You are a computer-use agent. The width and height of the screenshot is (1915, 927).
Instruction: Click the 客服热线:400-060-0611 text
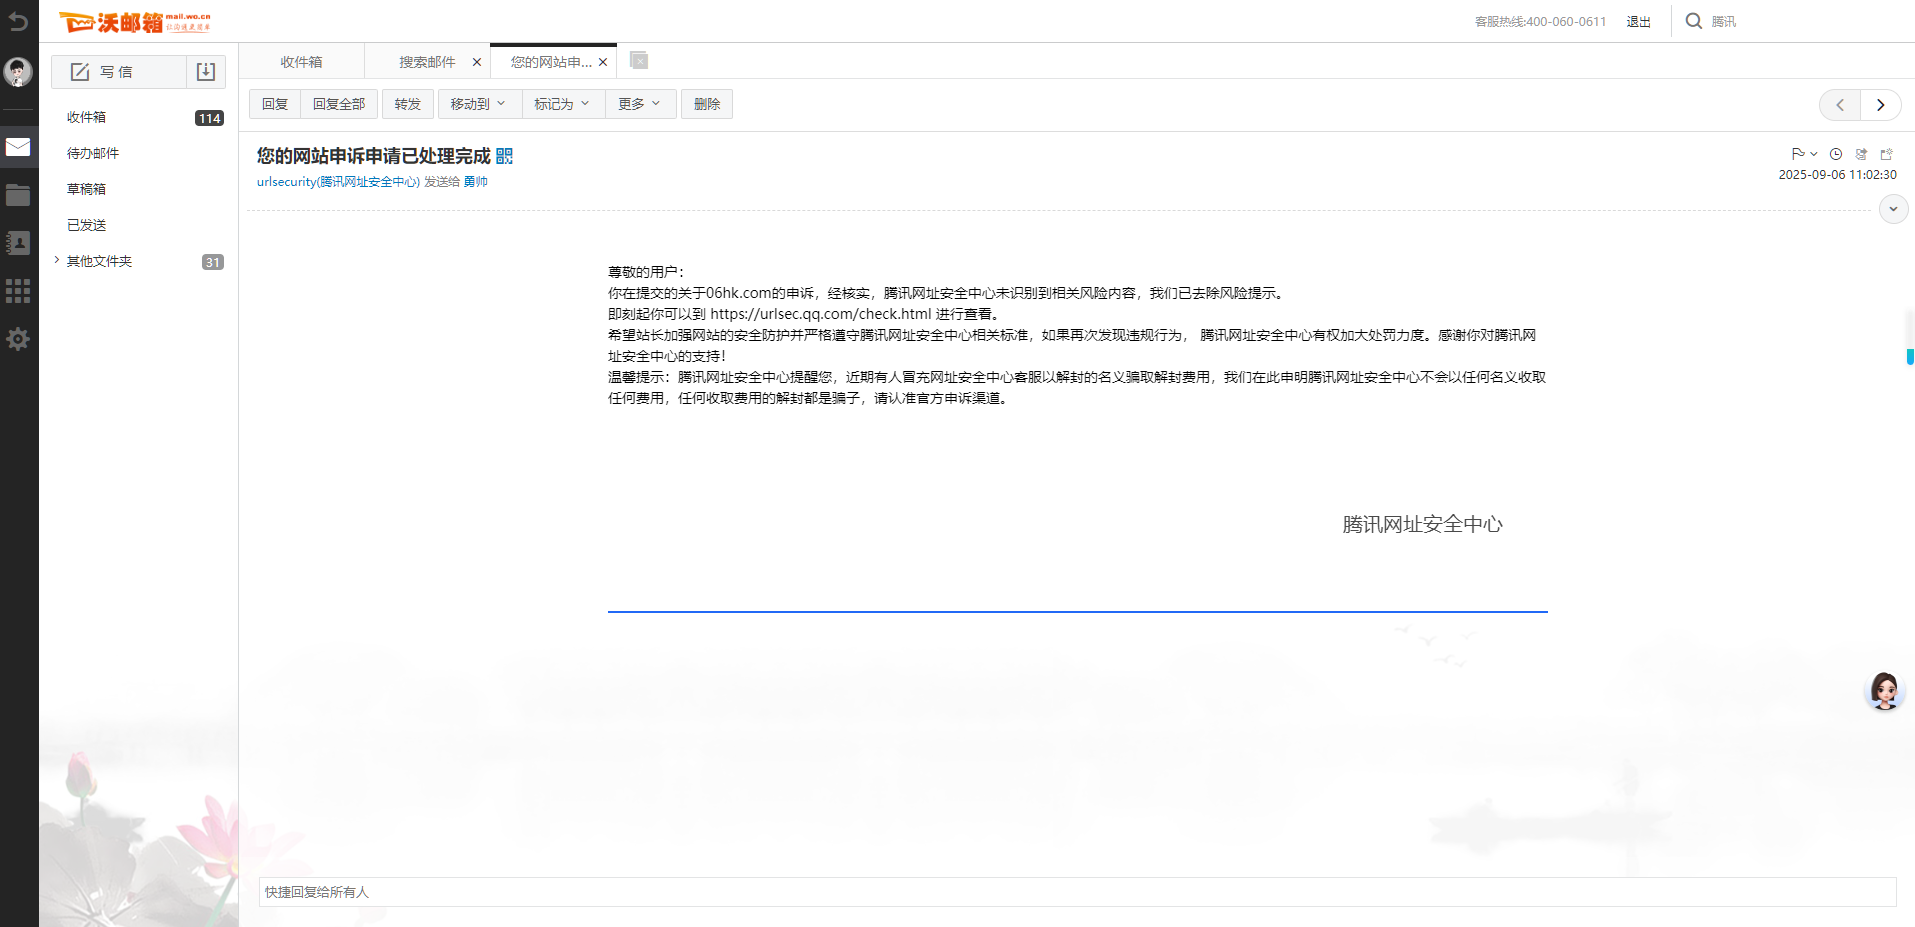[1541, 22]
